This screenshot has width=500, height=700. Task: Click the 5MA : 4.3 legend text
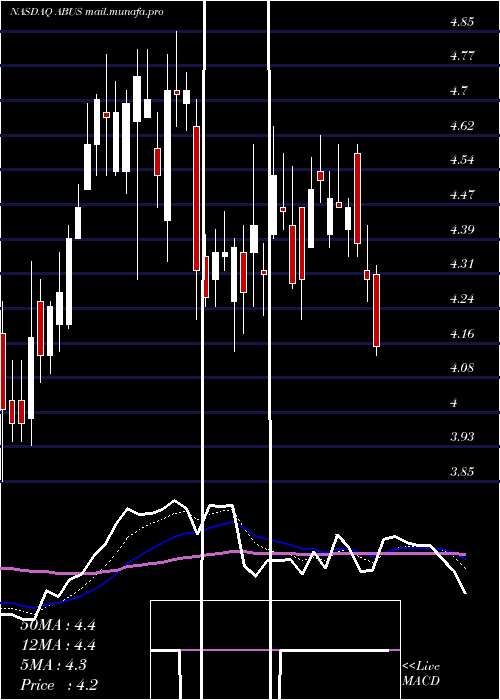[54, 665]
